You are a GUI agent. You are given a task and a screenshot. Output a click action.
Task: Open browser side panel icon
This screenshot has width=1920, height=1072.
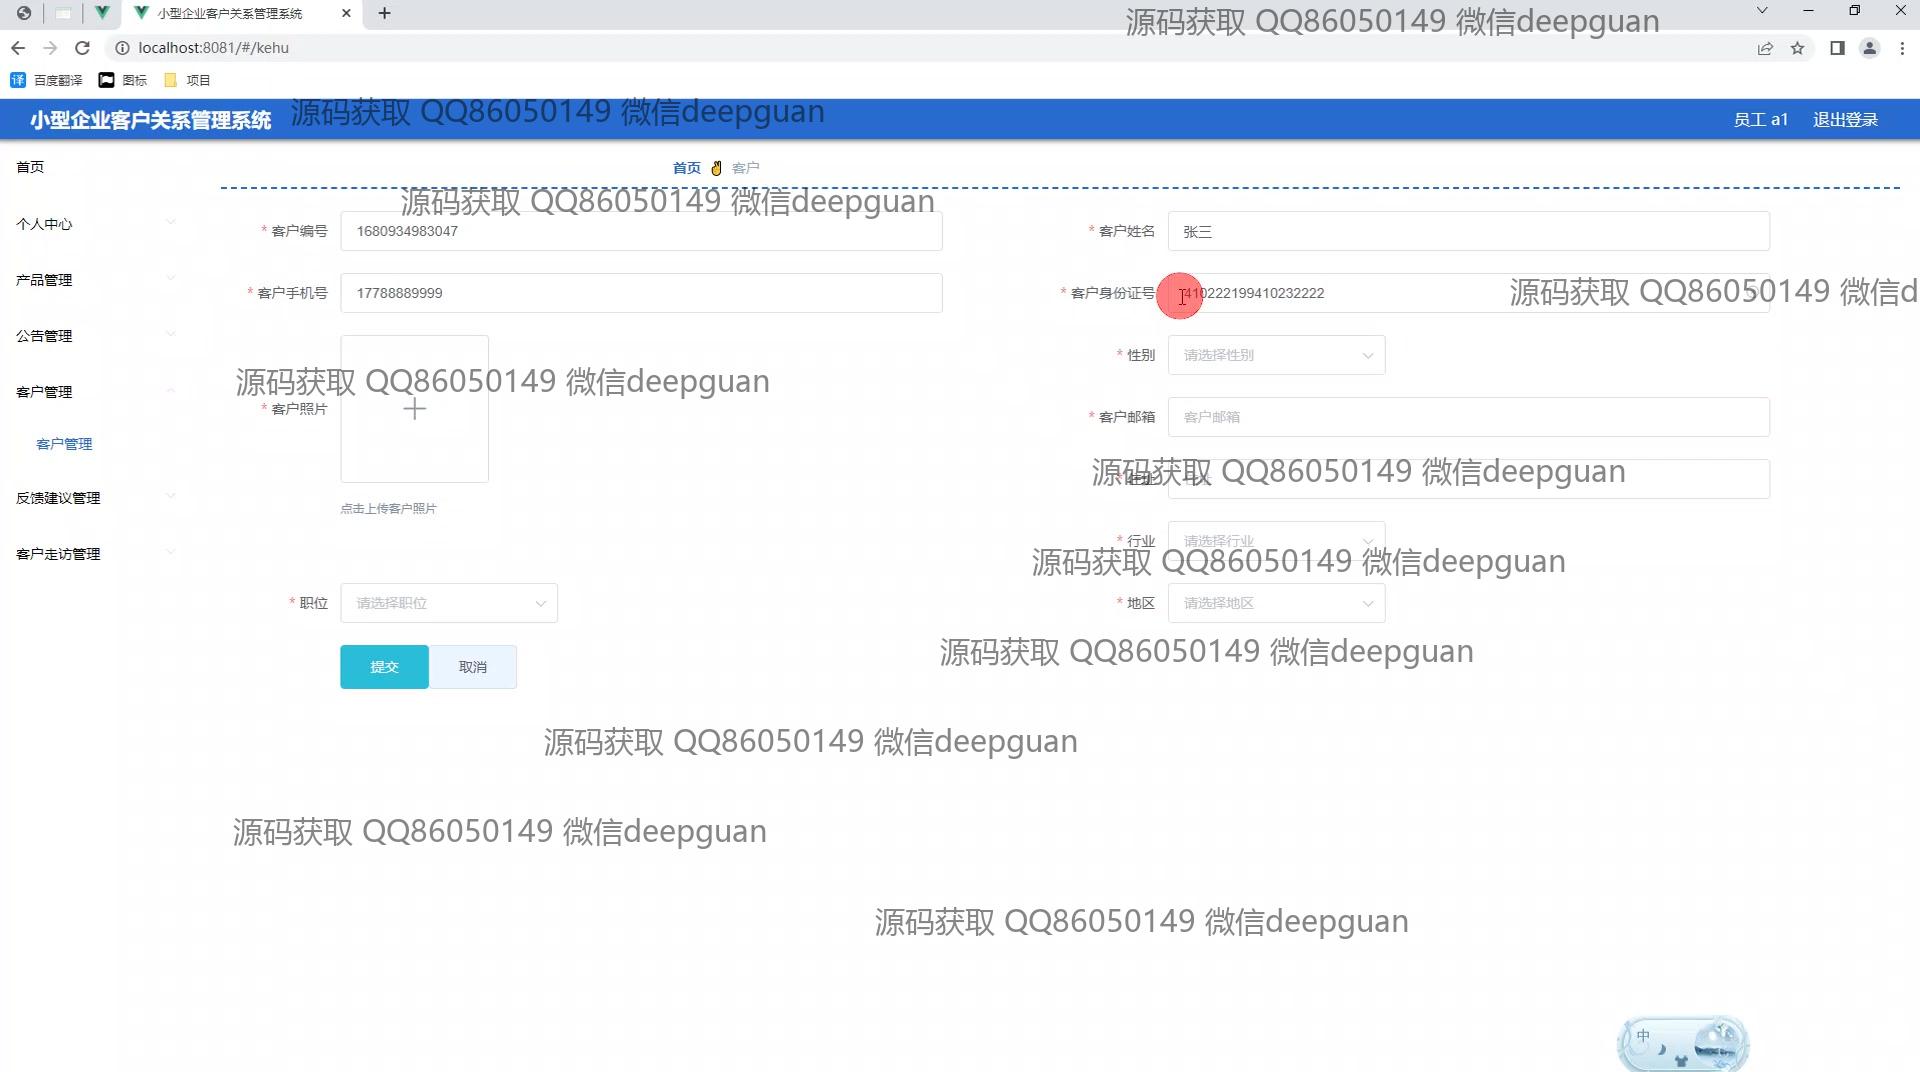[1837, 48]
